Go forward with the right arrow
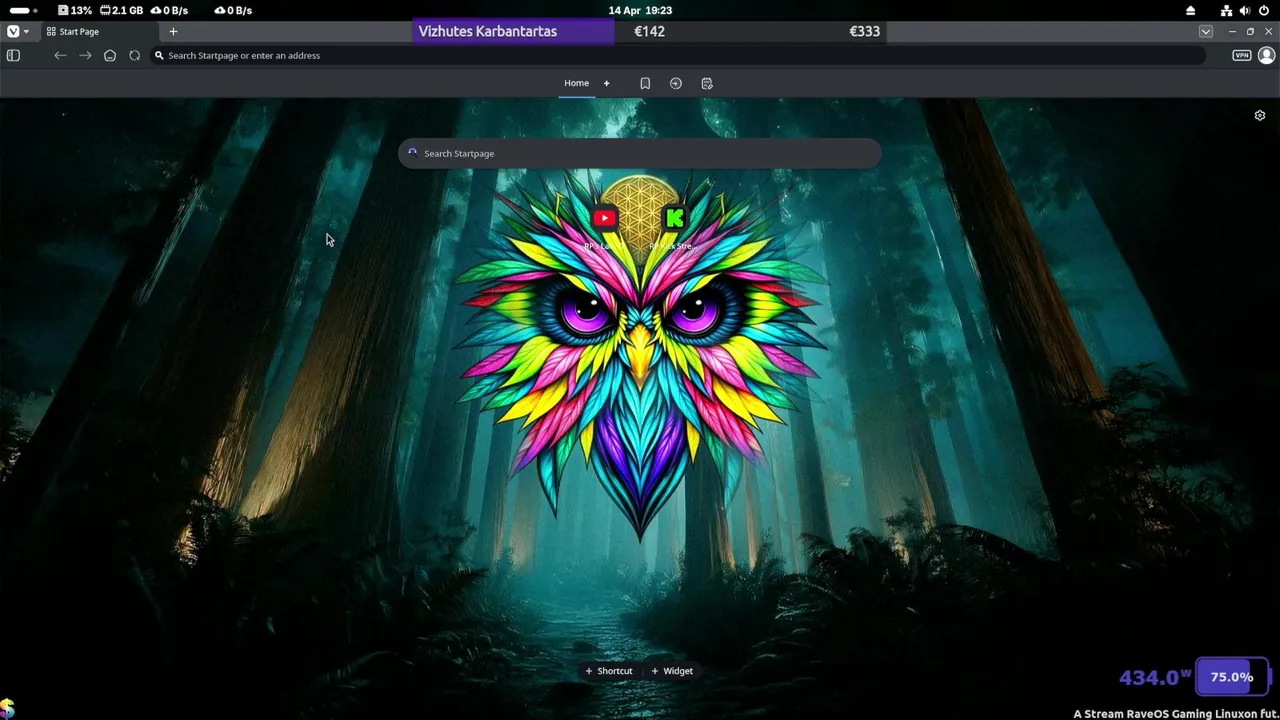This screenshot has width=1280, height=720. (x=85, y=55)
